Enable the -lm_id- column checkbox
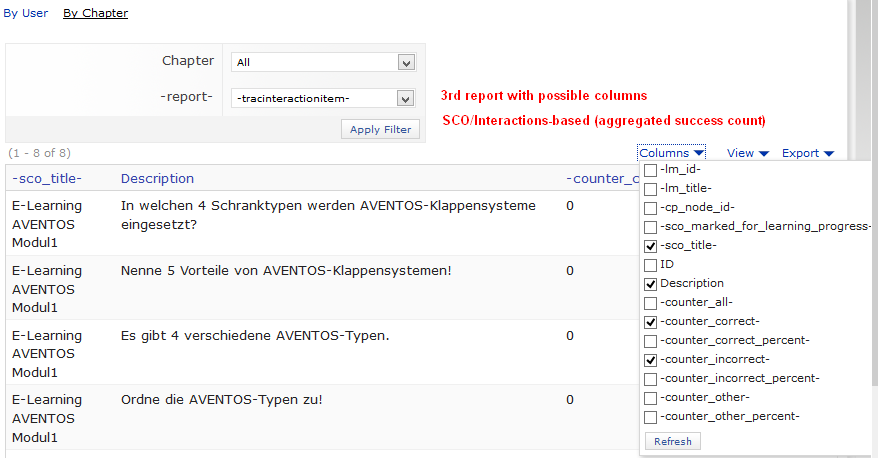This screenshot has width=878, height=458. click(651, 170)
